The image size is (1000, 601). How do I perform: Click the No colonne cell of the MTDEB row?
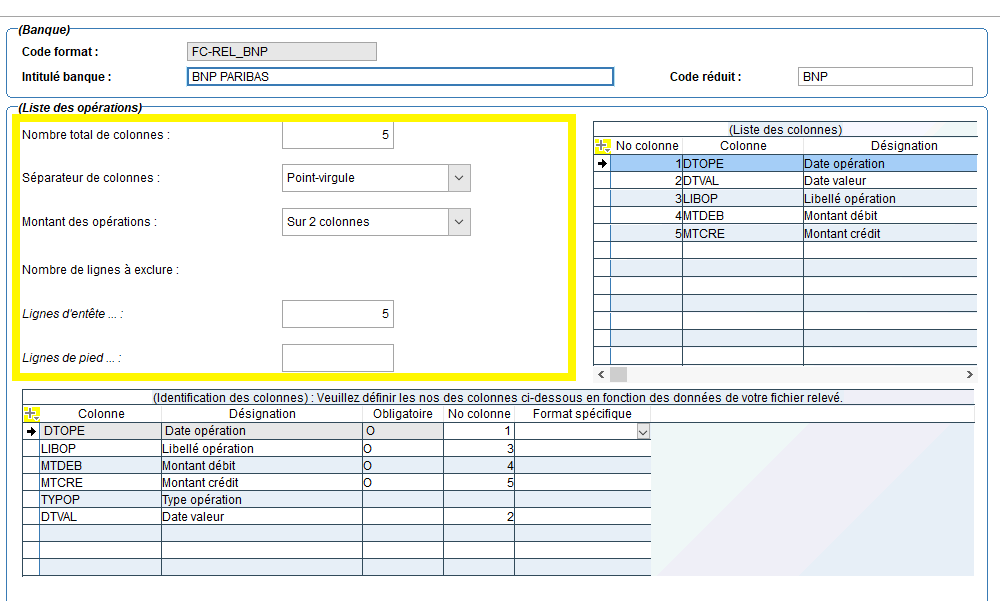coord(479,466)
